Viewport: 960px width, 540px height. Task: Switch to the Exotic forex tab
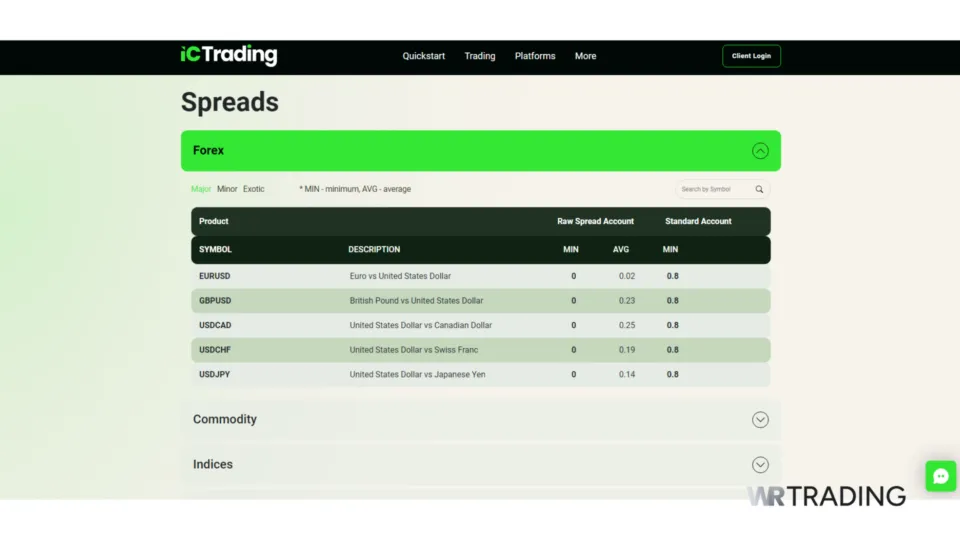click(254, 189)
